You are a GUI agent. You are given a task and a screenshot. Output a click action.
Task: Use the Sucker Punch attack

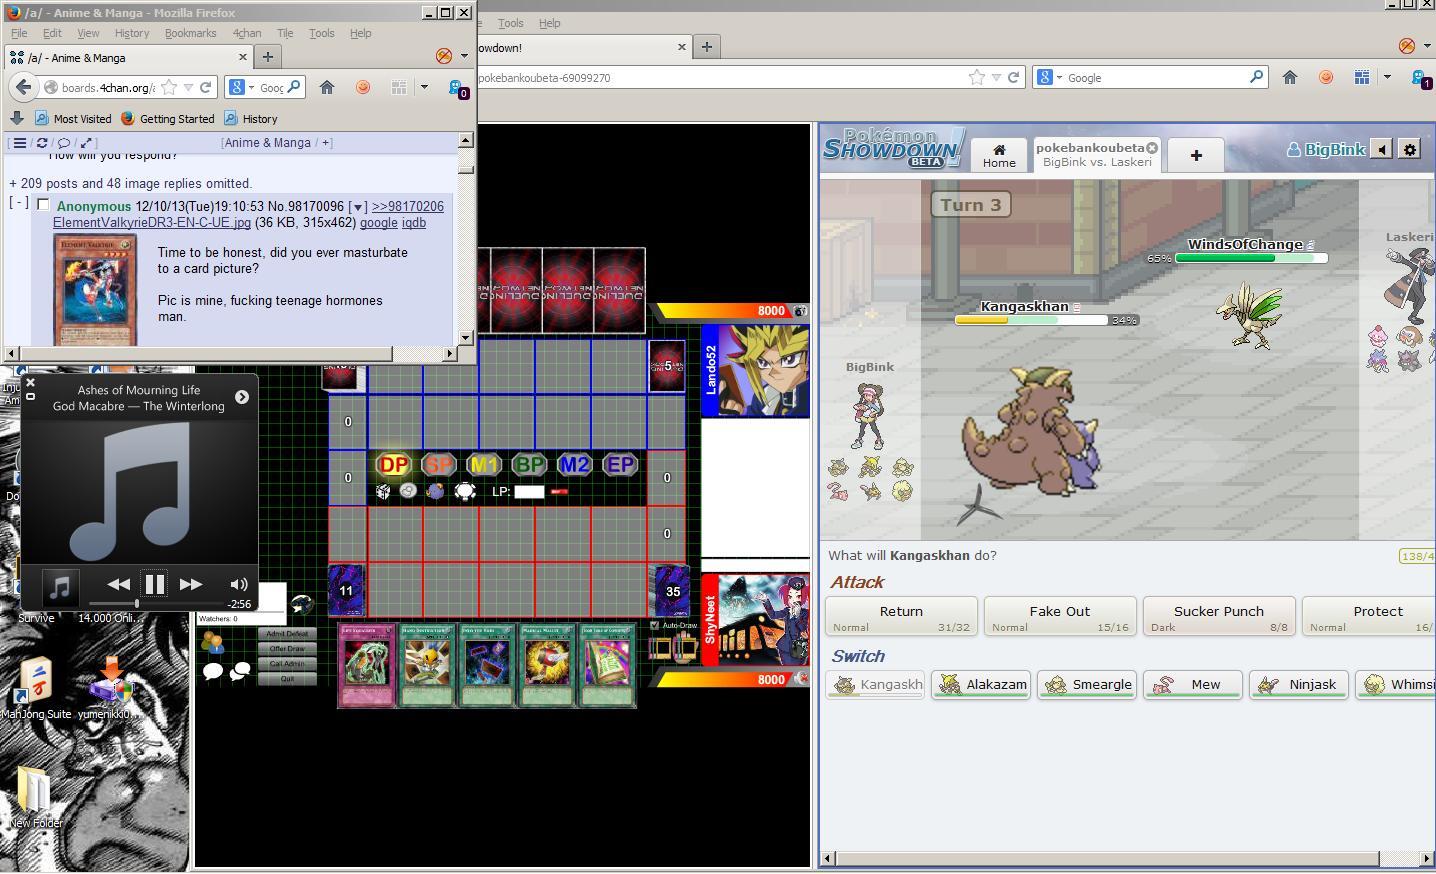pyautogui.click(x=1219, y=616)
